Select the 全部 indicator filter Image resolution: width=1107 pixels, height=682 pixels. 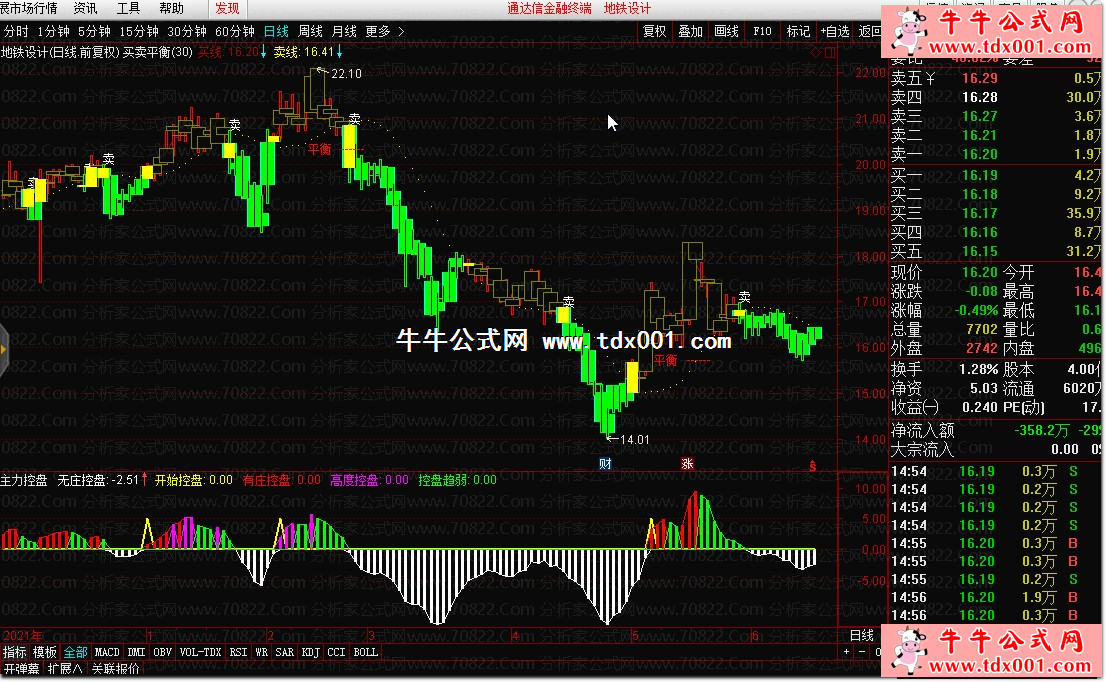click(x=76, y=652)
